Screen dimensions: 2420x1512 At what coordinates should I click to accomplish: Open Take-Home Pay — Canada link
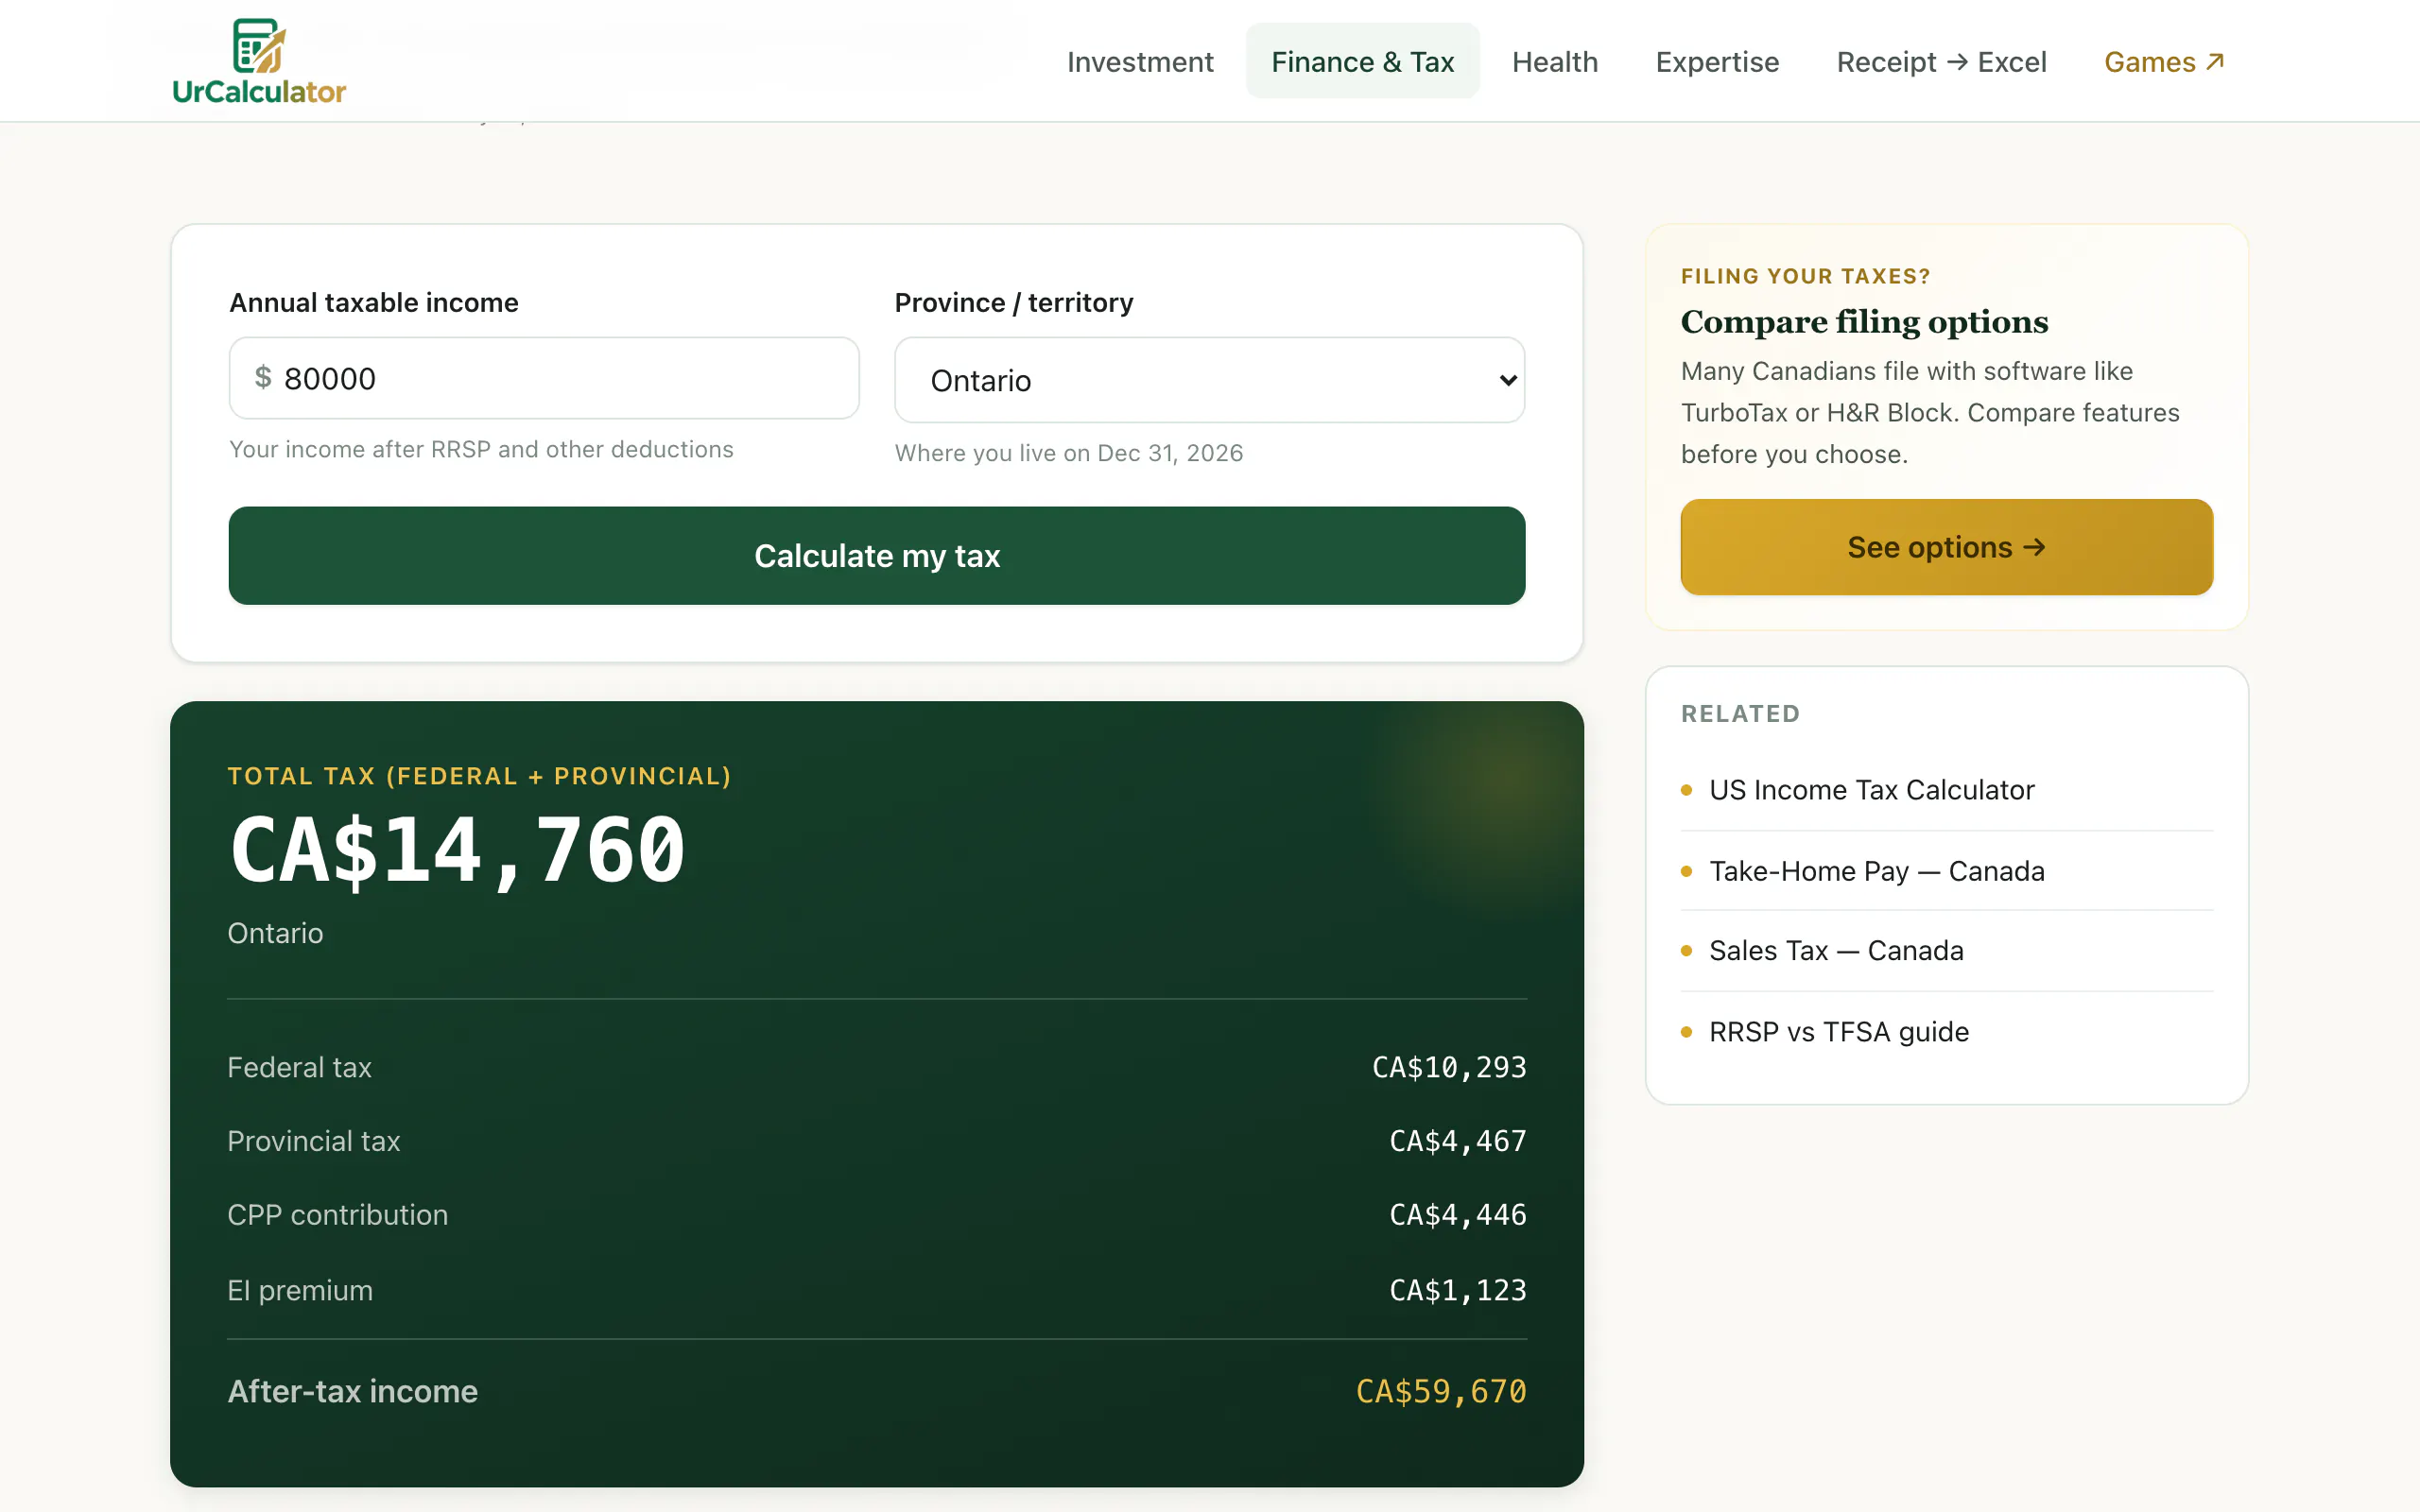1876,871
